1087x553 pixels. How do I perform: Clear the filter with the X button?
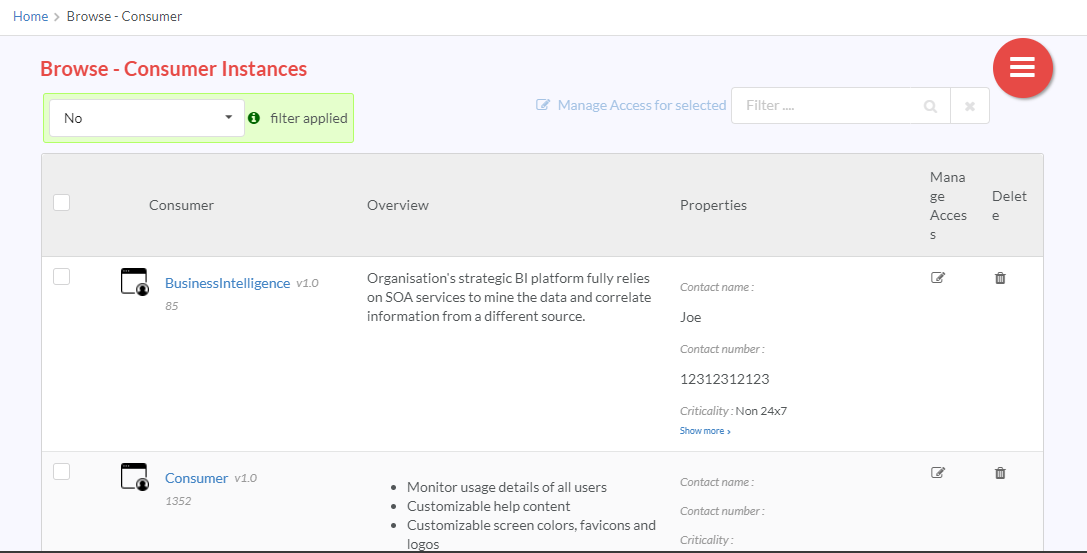point(970,106)
